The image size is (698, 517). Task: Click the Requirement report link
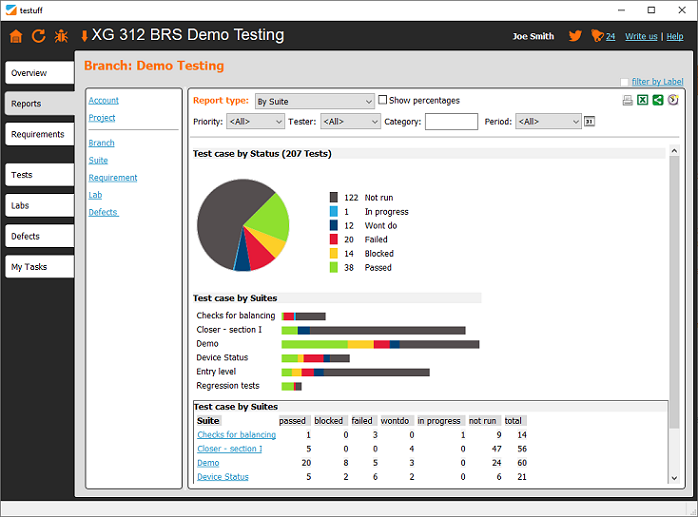point(113,178)
